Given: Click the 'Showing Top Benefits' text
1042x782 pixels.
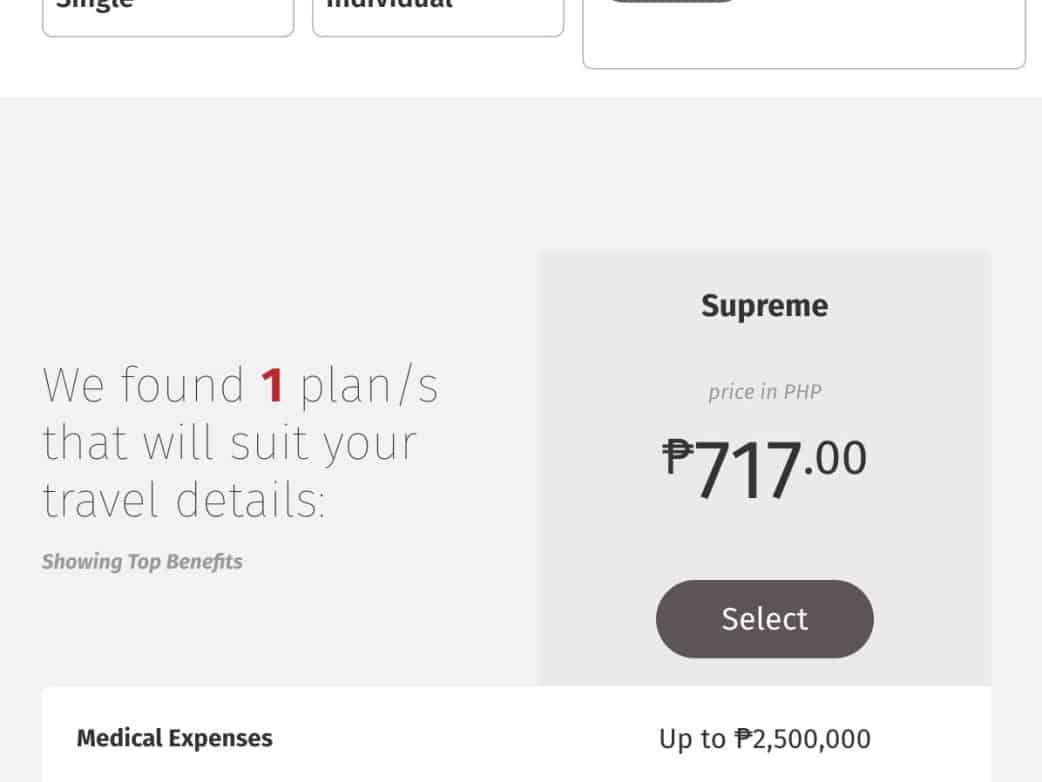Looking at the screenshot, I should click(x=142, y=562).
